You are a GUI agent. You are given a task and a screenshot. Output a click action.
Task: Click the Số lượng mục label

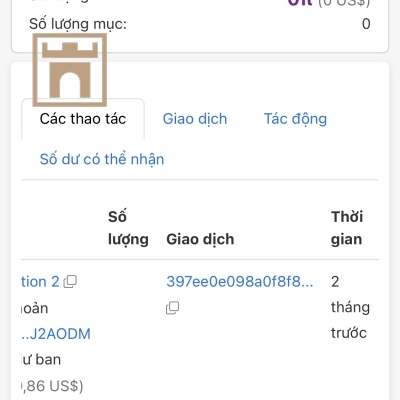point(78,24)
